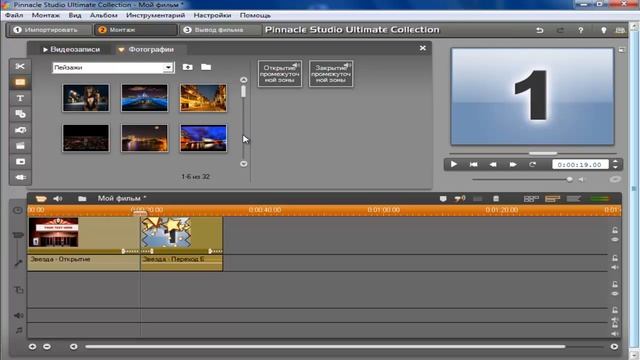Click fast rewind in player
Image resolution: width=640 pixels, height=360 pixels.
tap(493, 164)
